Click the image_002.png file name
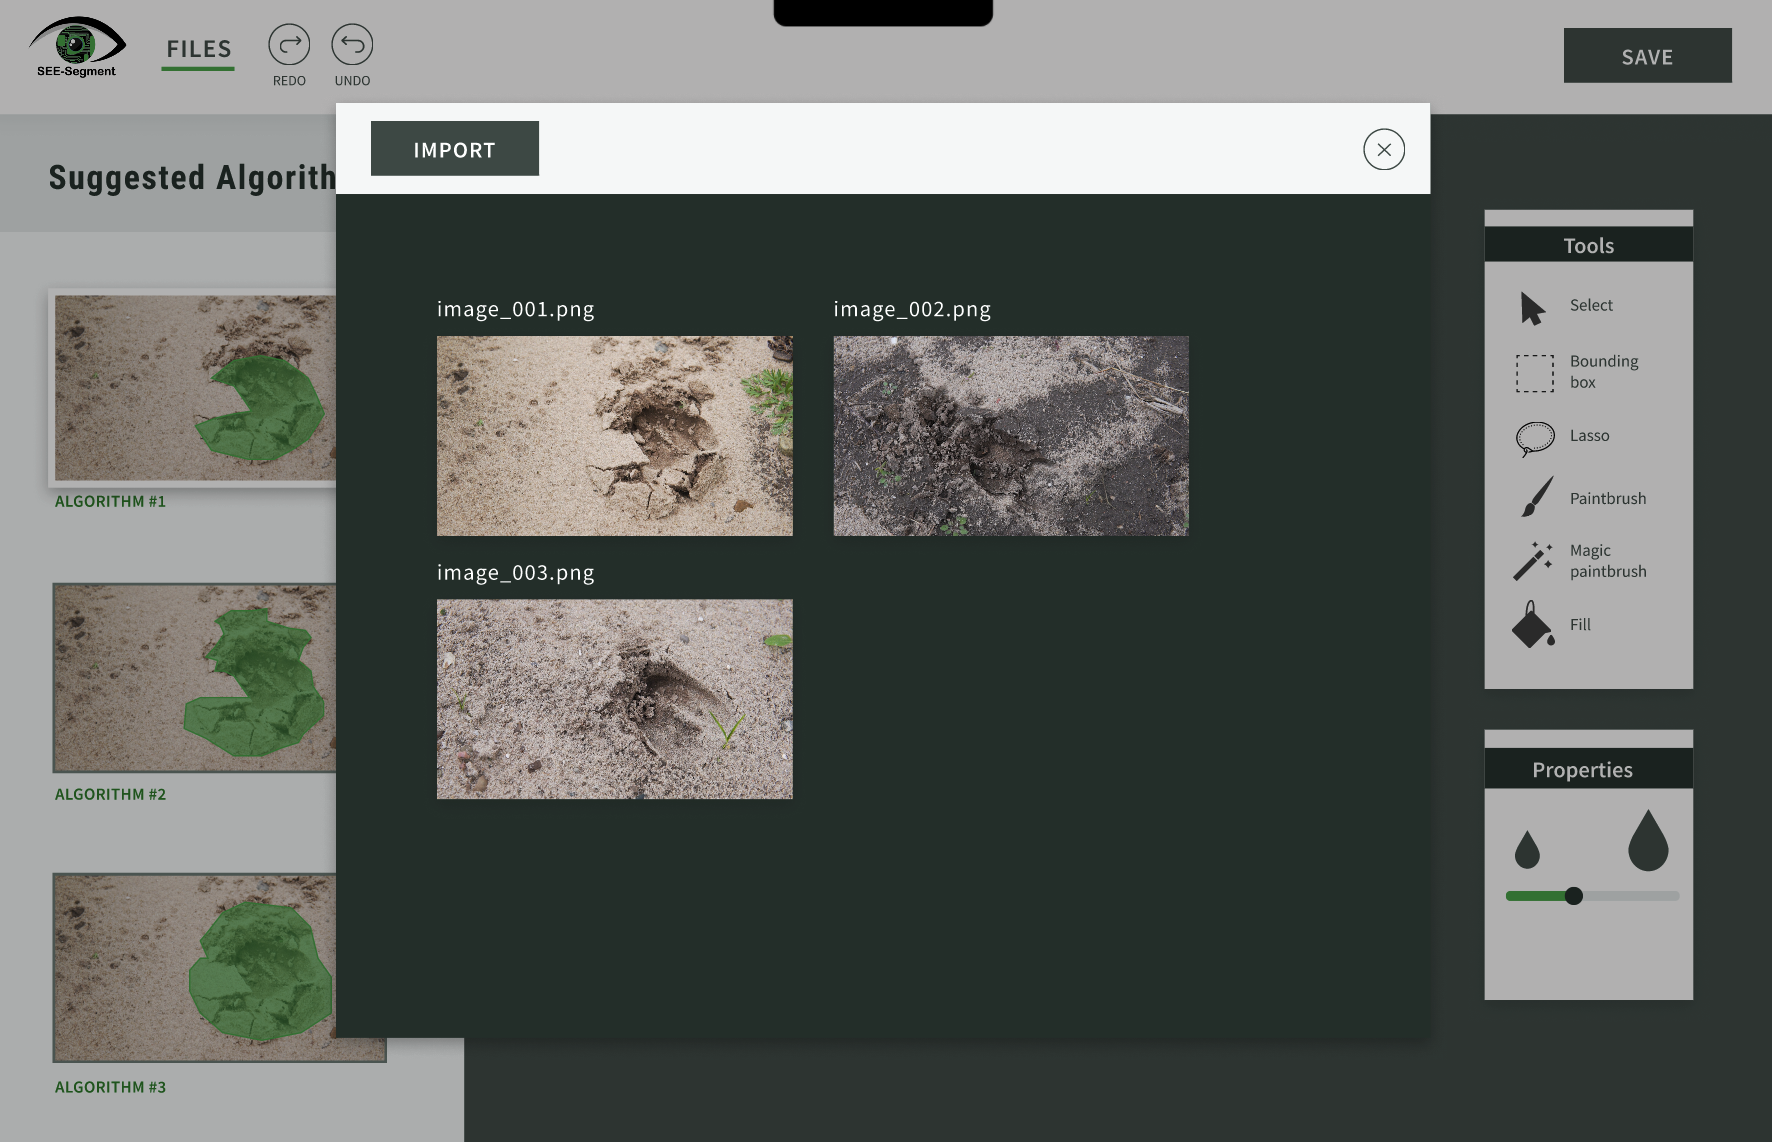1772x1142 pixels. (912, 309)
